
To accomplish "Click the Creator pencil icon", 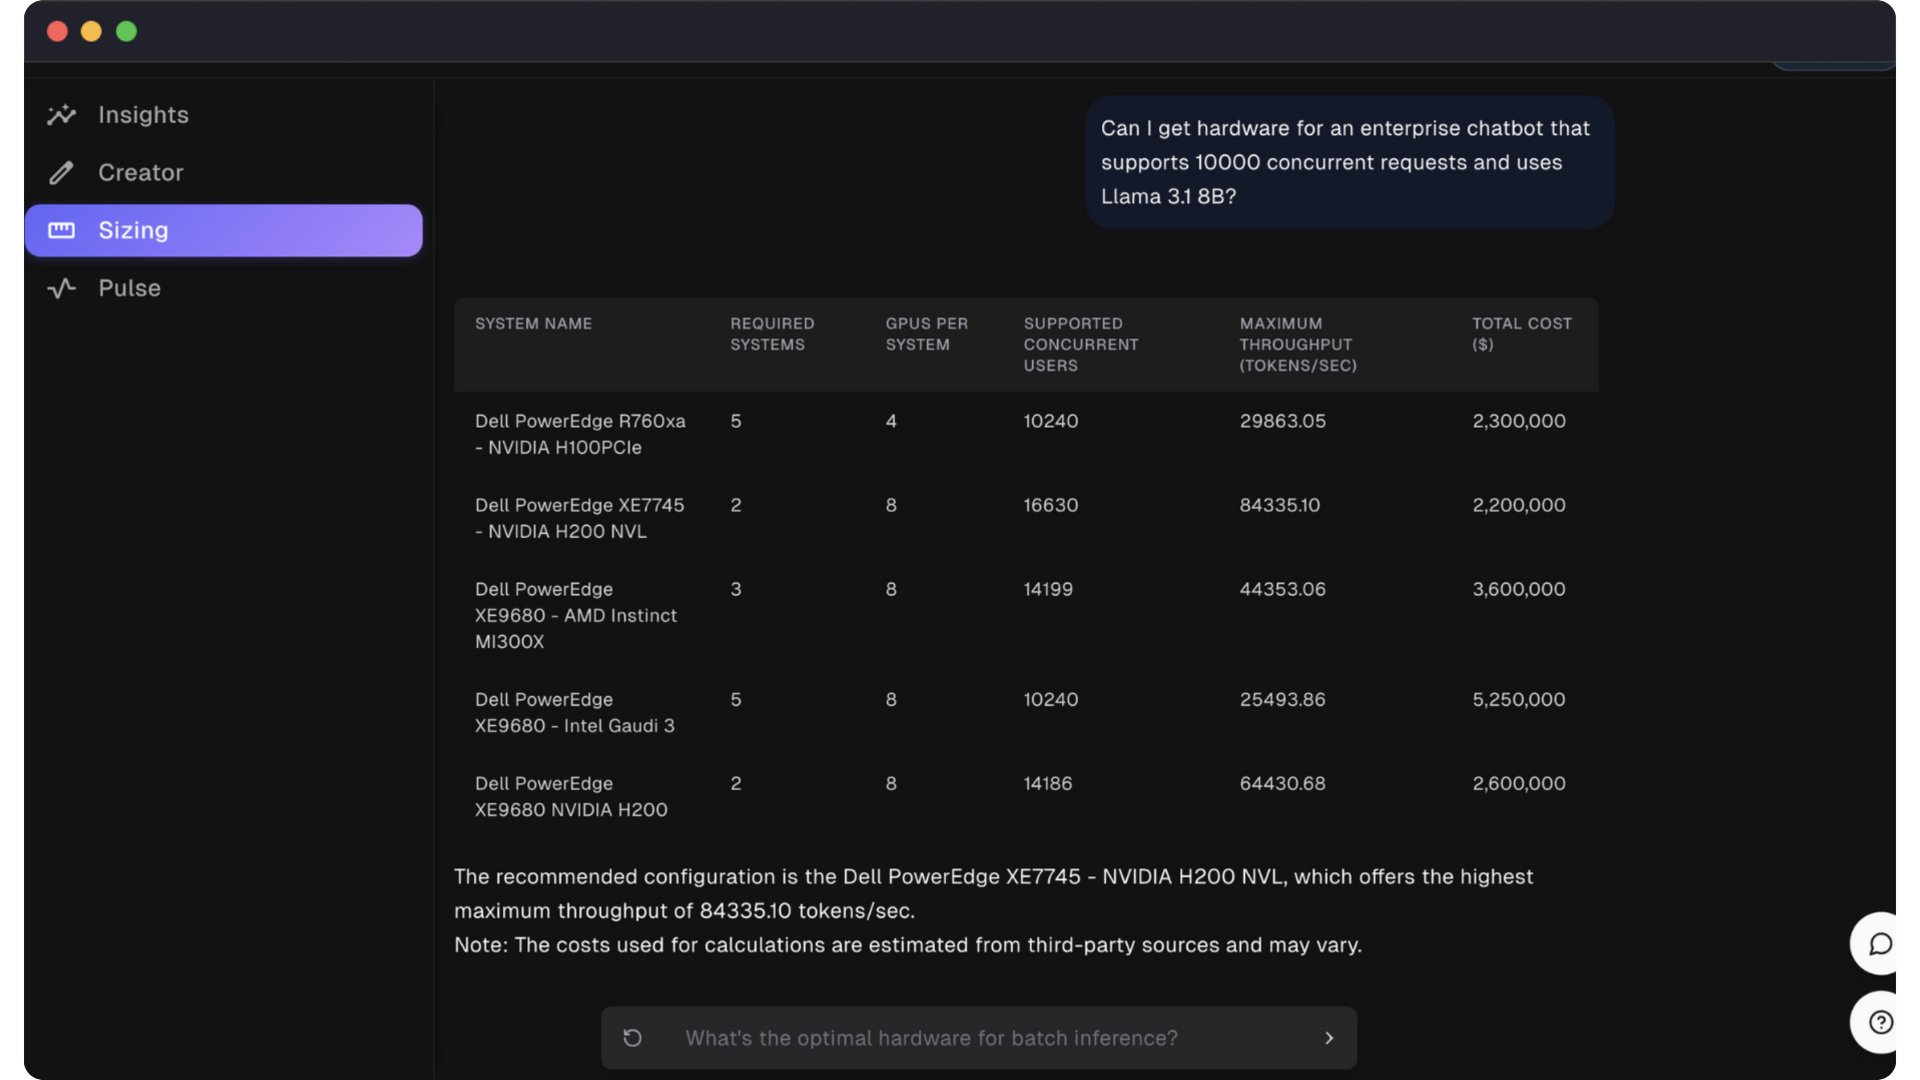I will coord(61,173).
